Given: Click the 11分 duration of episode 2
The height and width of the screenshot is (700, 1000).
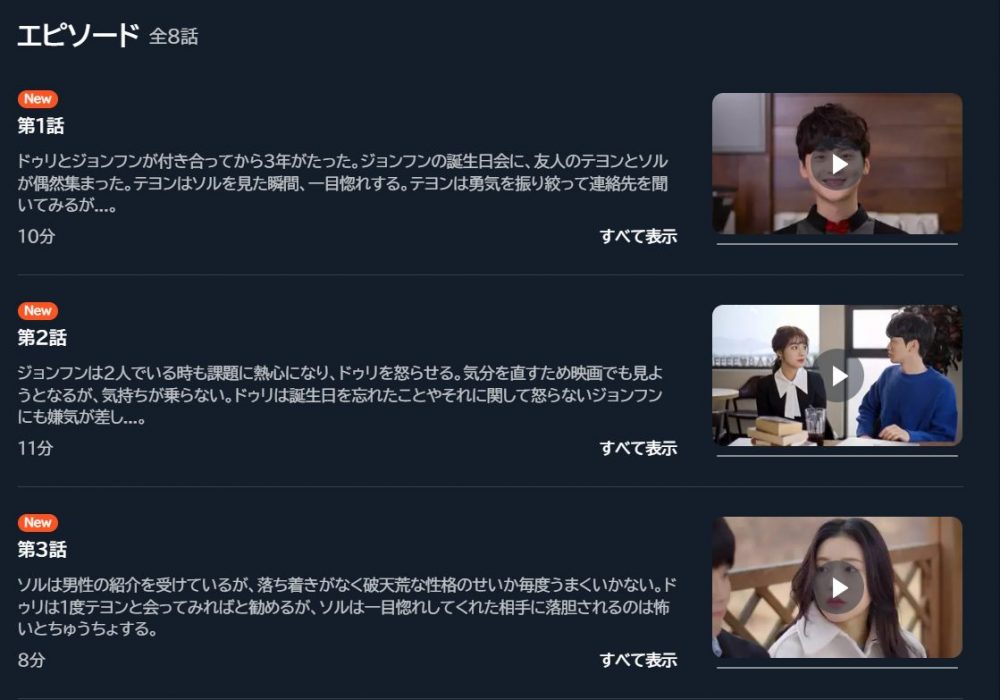Looking at the screenshot, I should pyautogui.click(x=35, y=448).
